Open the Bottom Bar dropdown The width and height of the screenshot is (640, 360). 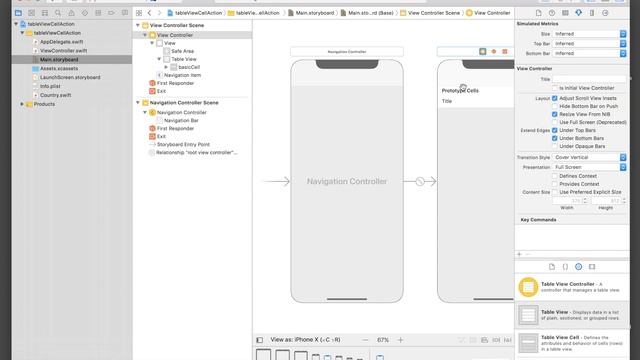click(x=589, y=53)
